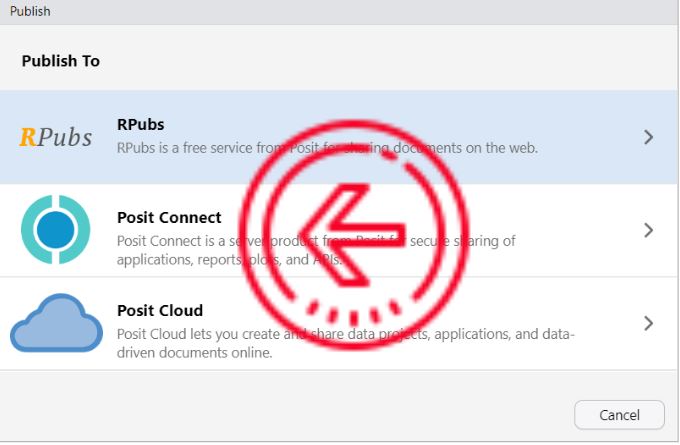Click the "Publish To" heading
Viewport: 680px width, 445px height.
(61, 61)
